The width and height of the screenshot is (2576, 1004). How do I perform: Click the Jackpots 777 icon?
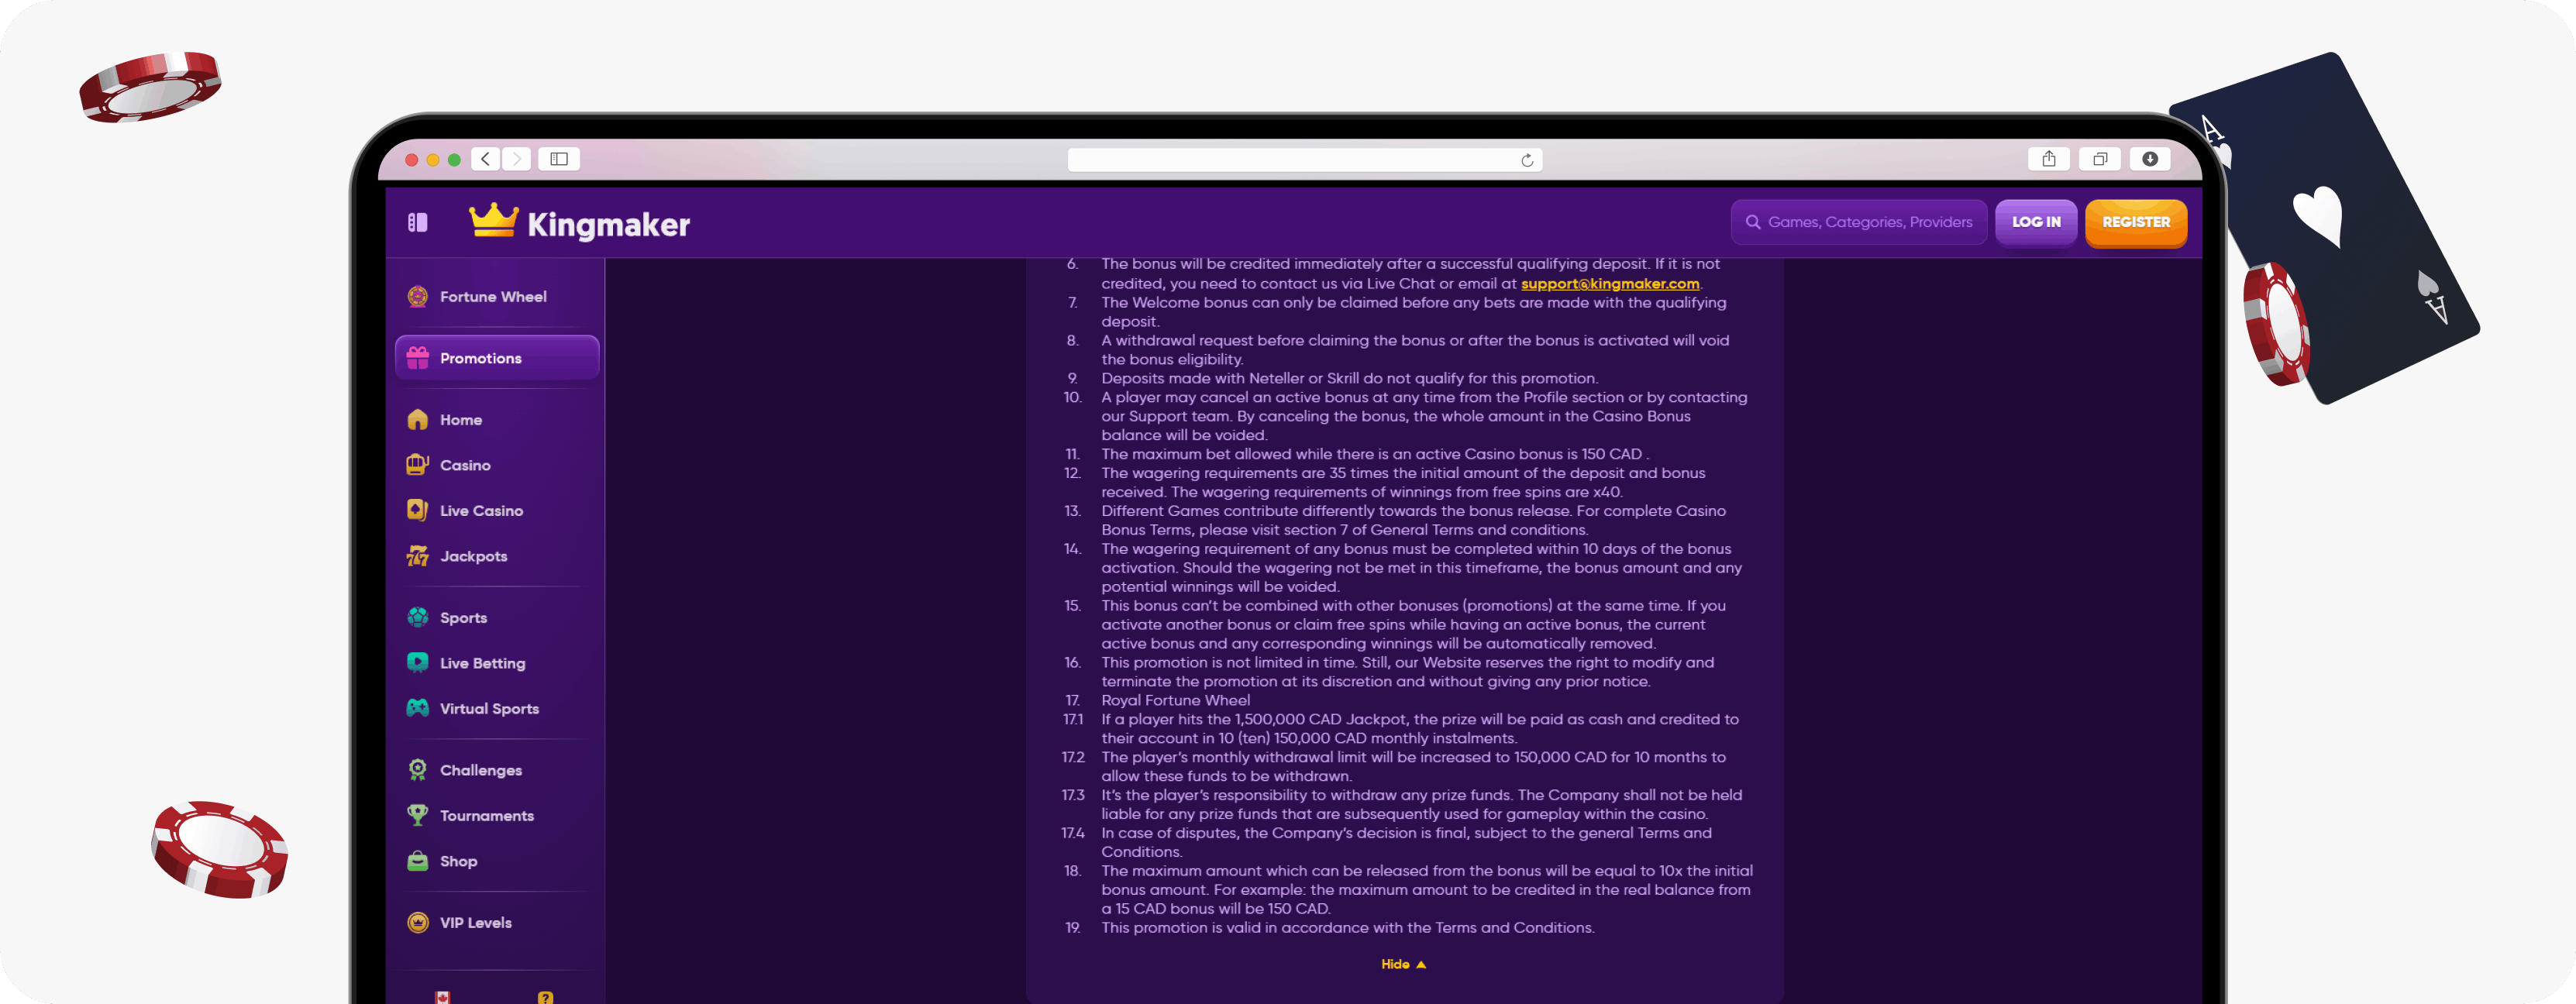click(x=418, y=556)
